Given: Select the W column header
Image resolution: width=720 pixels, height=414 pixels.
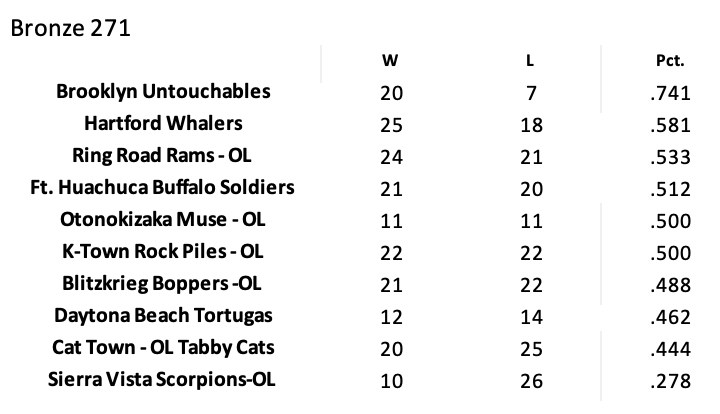Looking at the screenshot, I should tap(390, 60).
